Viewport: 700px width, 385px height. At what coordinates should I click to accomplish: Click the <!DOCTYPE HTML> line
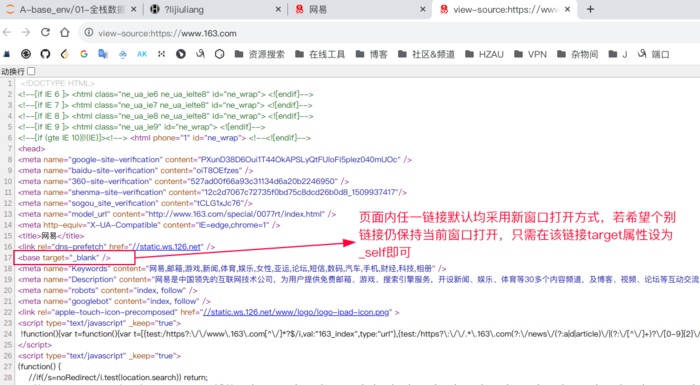57,84
